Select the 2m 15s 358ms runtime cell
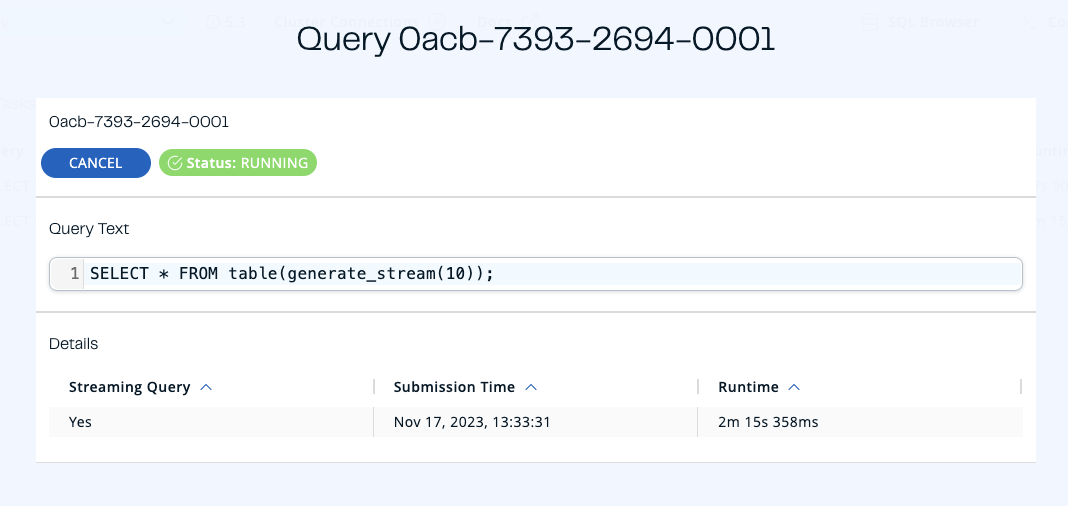 [x=768, y=422]
